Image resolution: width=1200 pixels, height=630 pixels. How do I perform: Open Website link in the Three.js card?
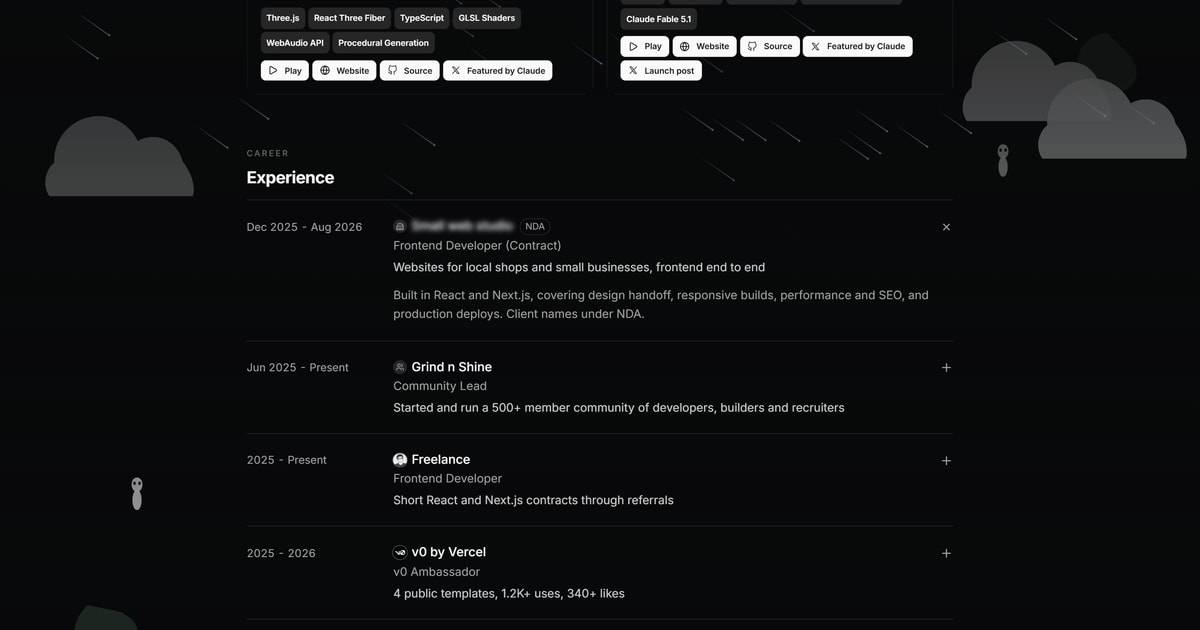click(344, 71)
